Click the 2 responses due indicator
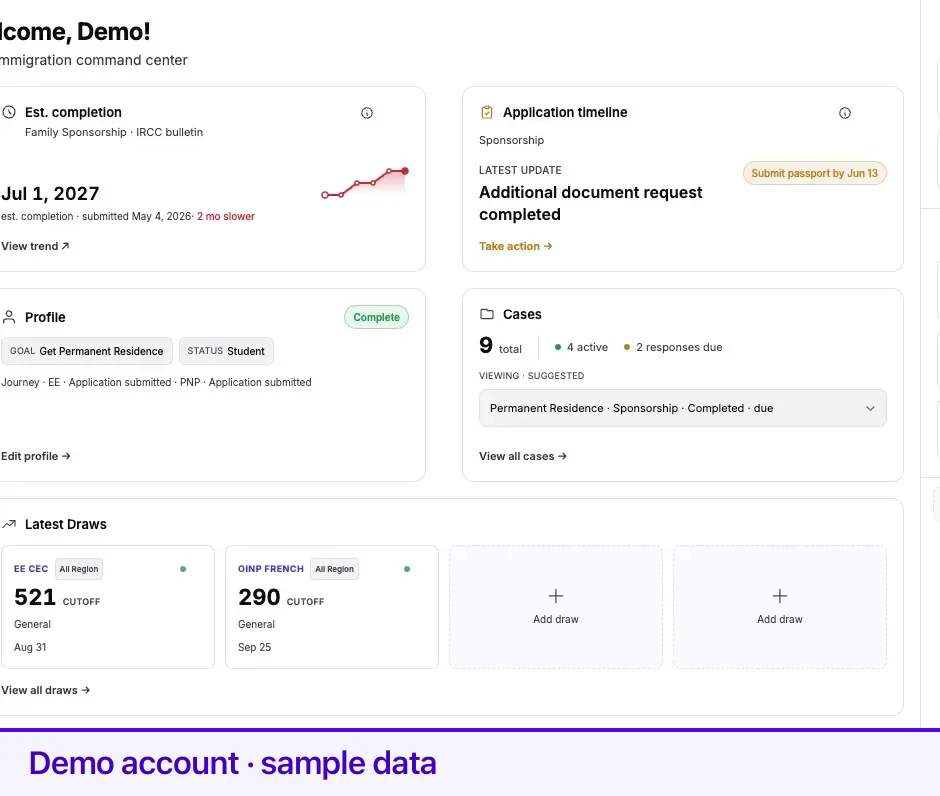Image resolution: width=940 pixels, height=796 pixels. tap(673, 347)
